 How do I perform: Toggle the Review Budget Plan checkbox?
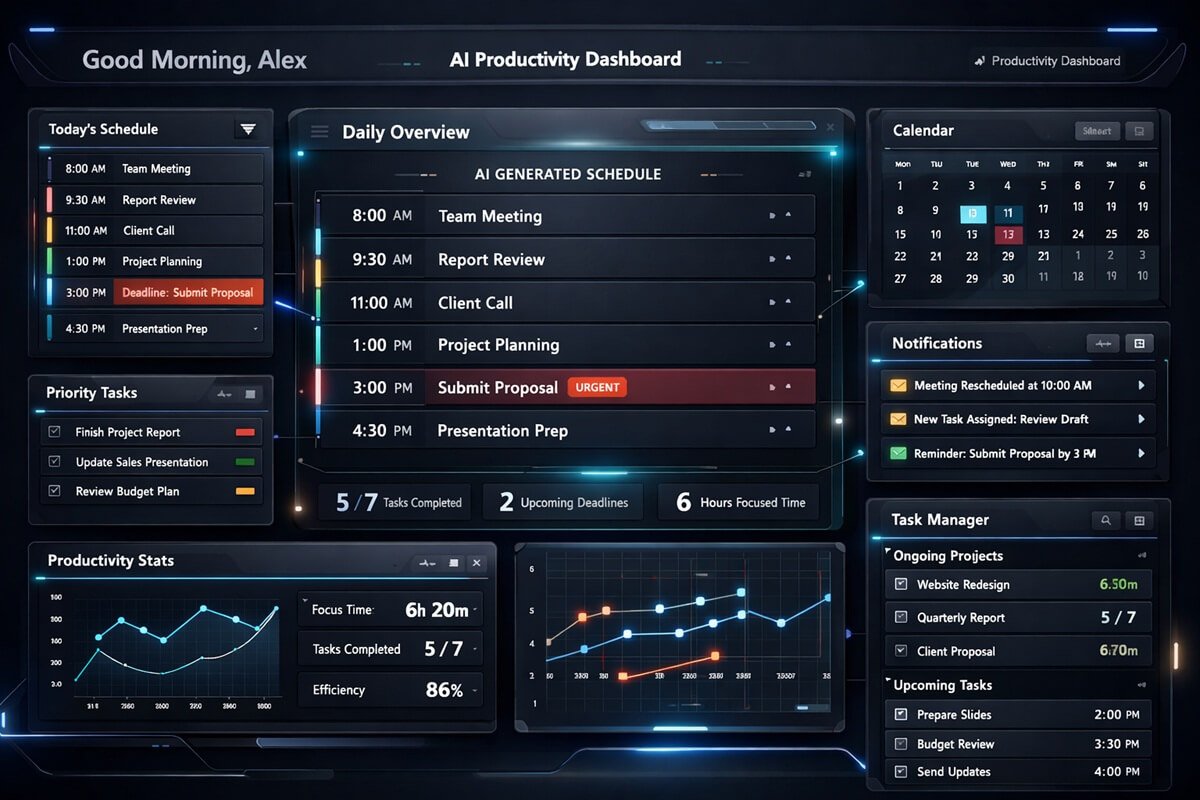coord(55,491)
